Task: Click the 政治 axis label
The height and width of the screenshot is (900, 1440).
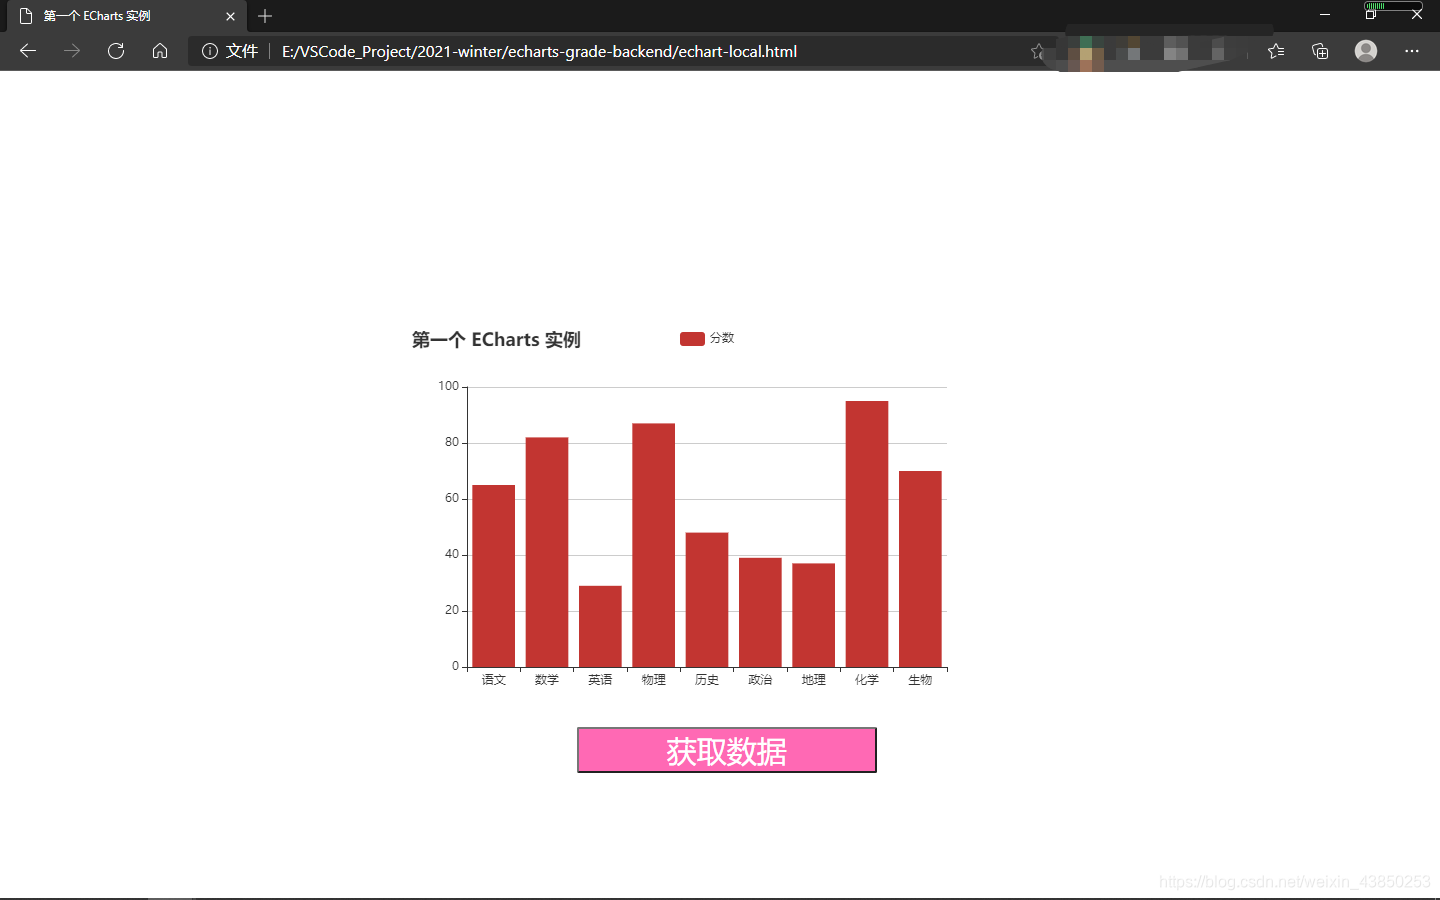Action: [x=760, y=680]
